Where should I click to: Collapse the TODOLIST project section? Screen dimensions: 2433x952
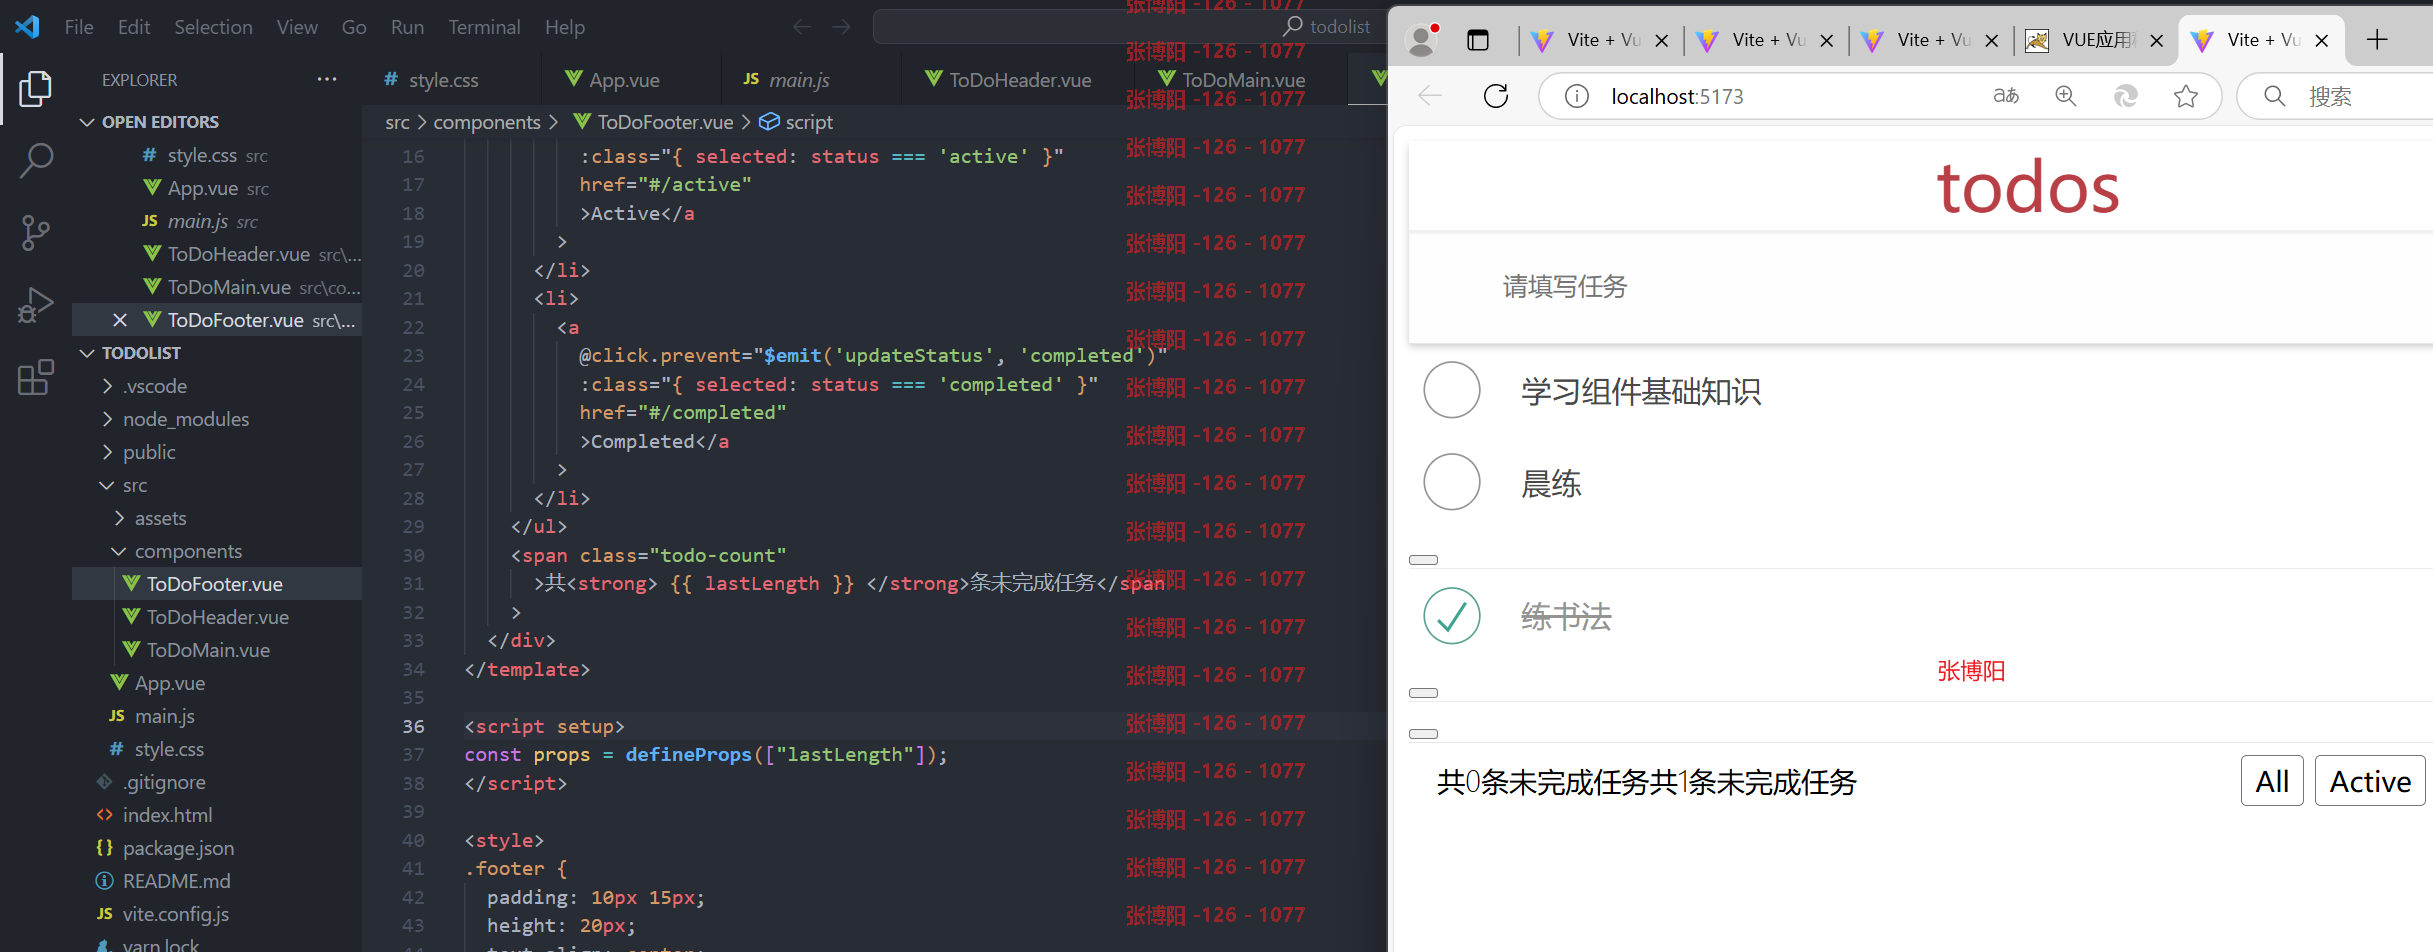coord(88,353)
